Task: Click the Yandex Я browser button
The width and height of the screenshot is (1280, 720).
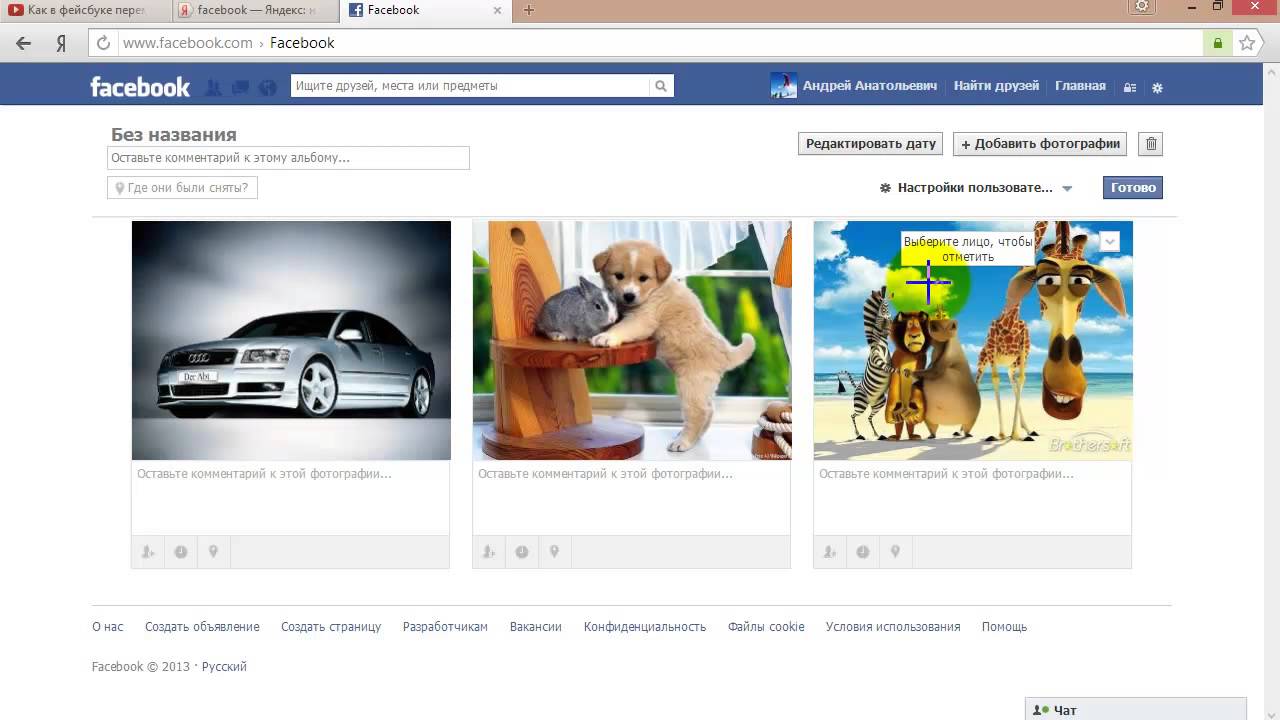Action: click(x=61, y=43)
